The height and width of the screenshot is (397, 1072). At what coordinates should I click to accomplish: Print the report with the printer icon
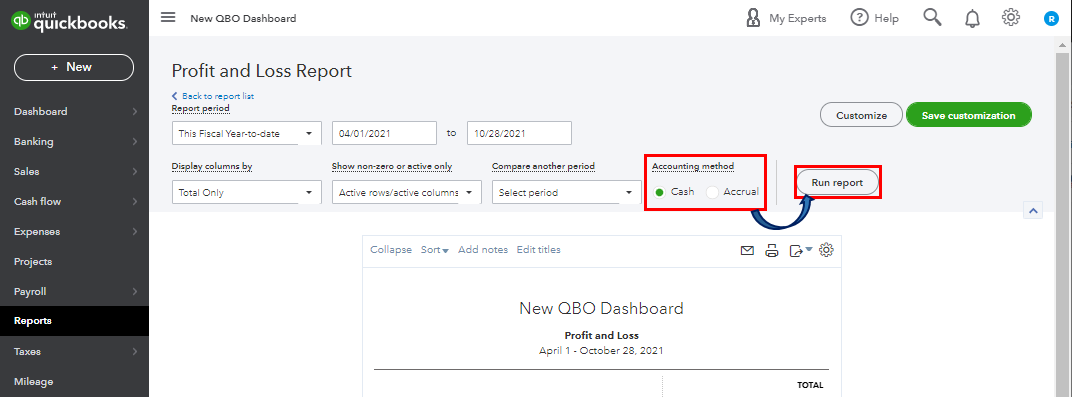(x=772, y=251)
